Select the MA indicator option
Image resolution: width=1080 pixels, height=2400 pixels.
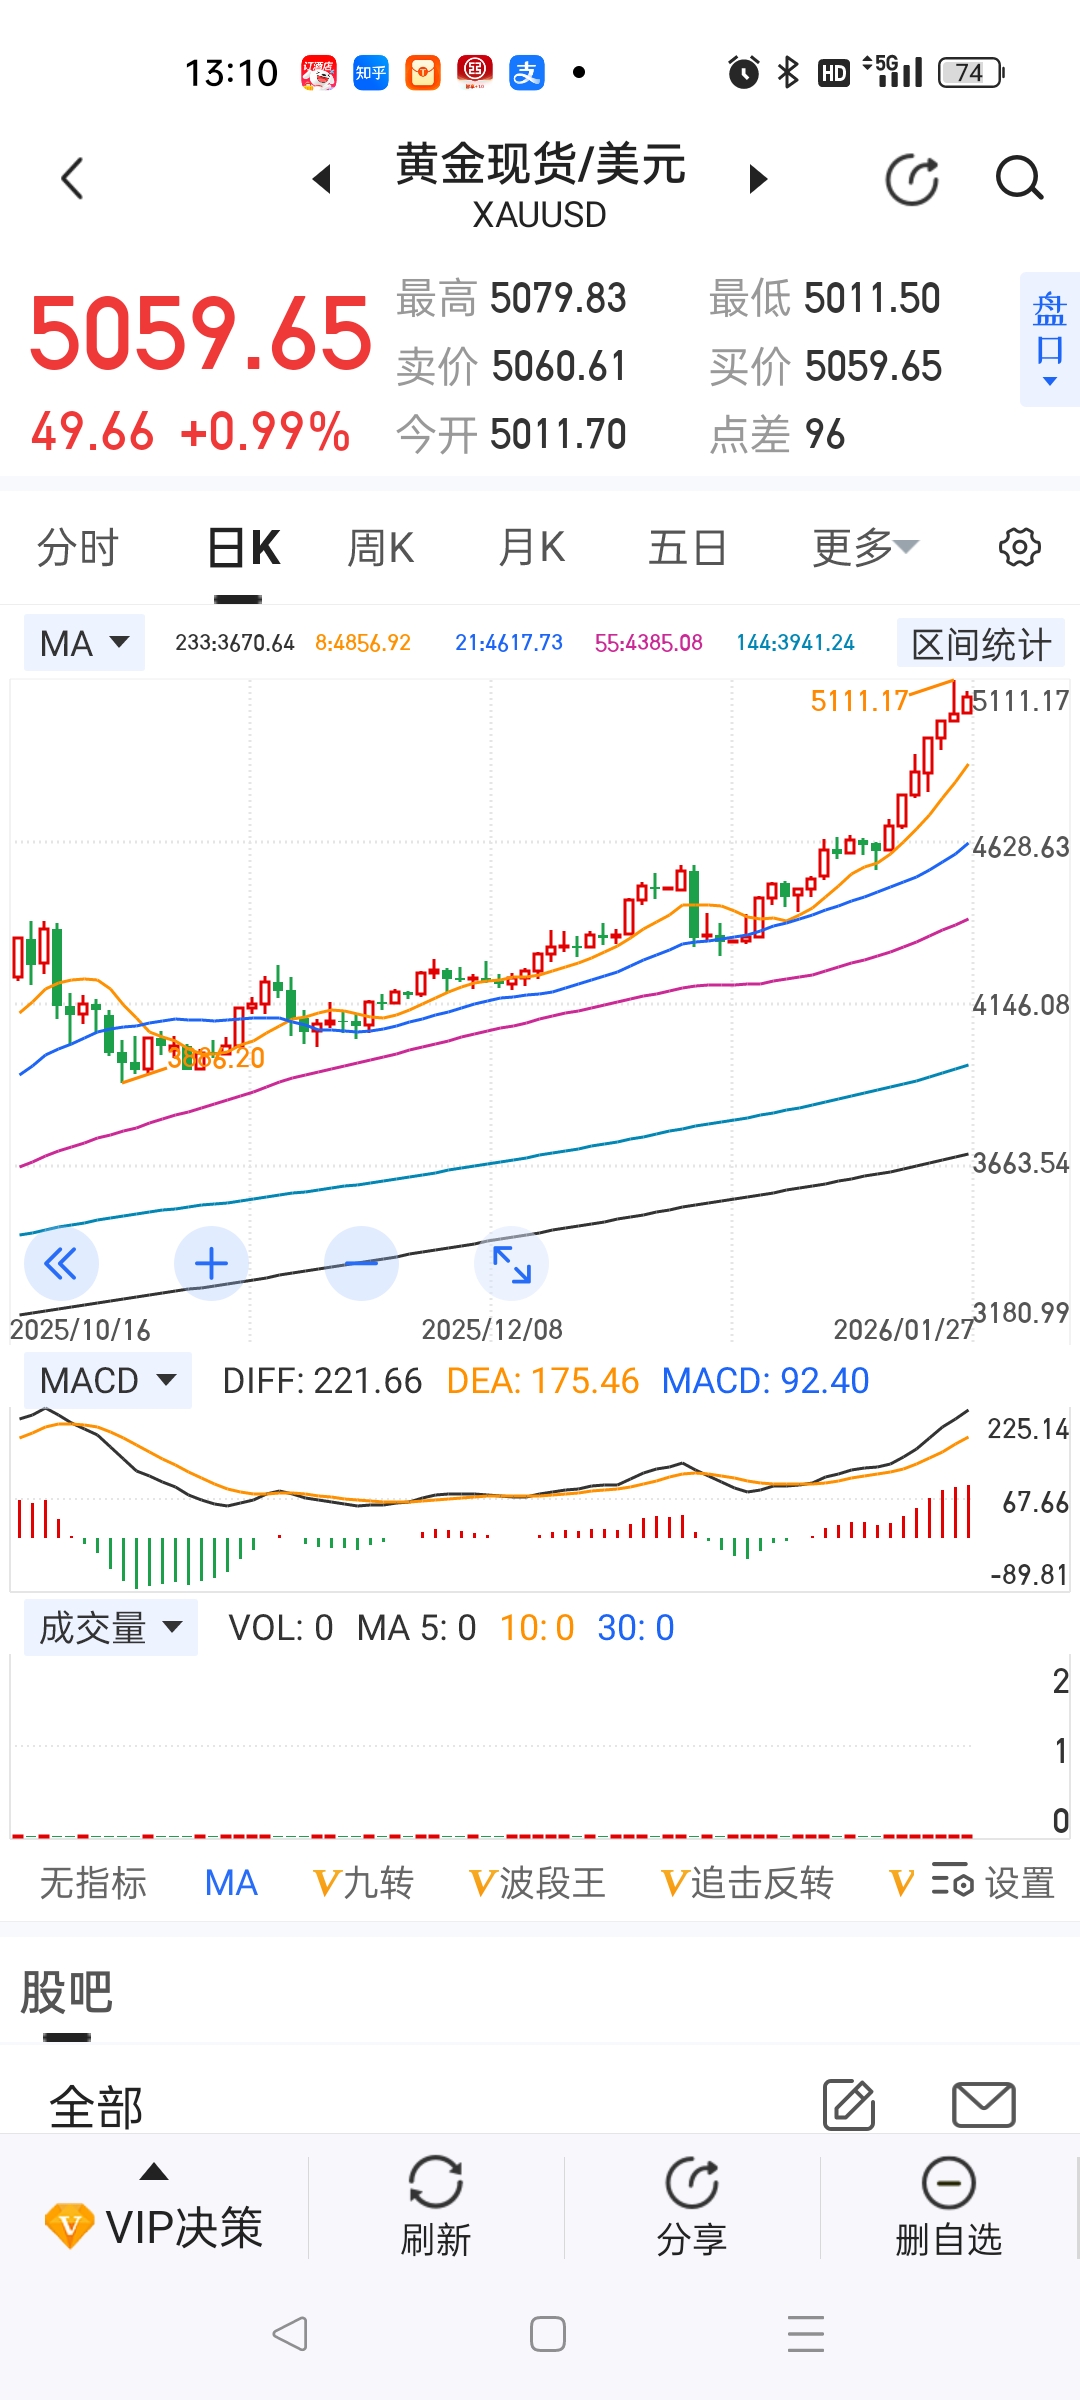click(x=231, y=1883)
